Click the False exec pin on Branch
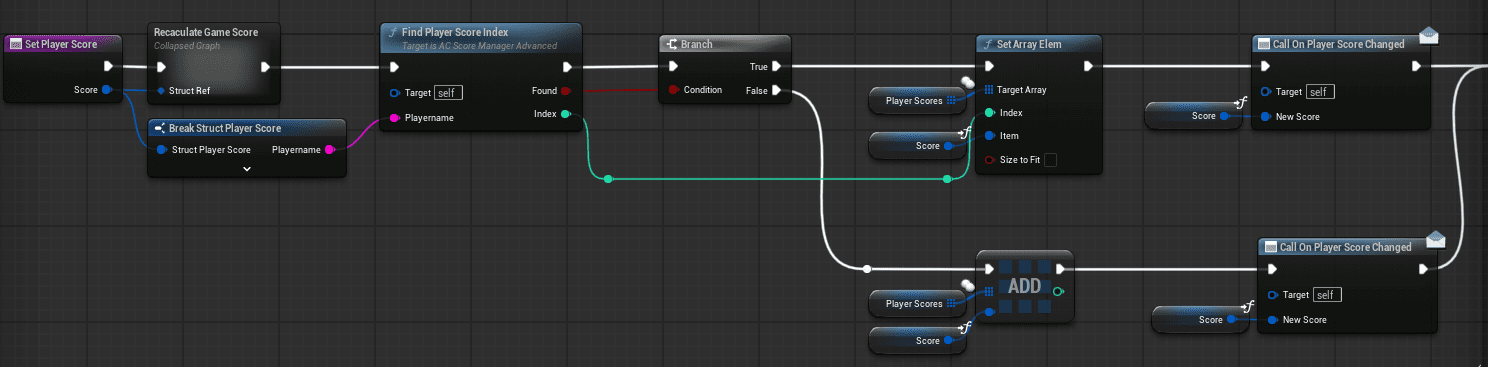The height and width of the screenshot is (367, 1488). coord(776,90)
